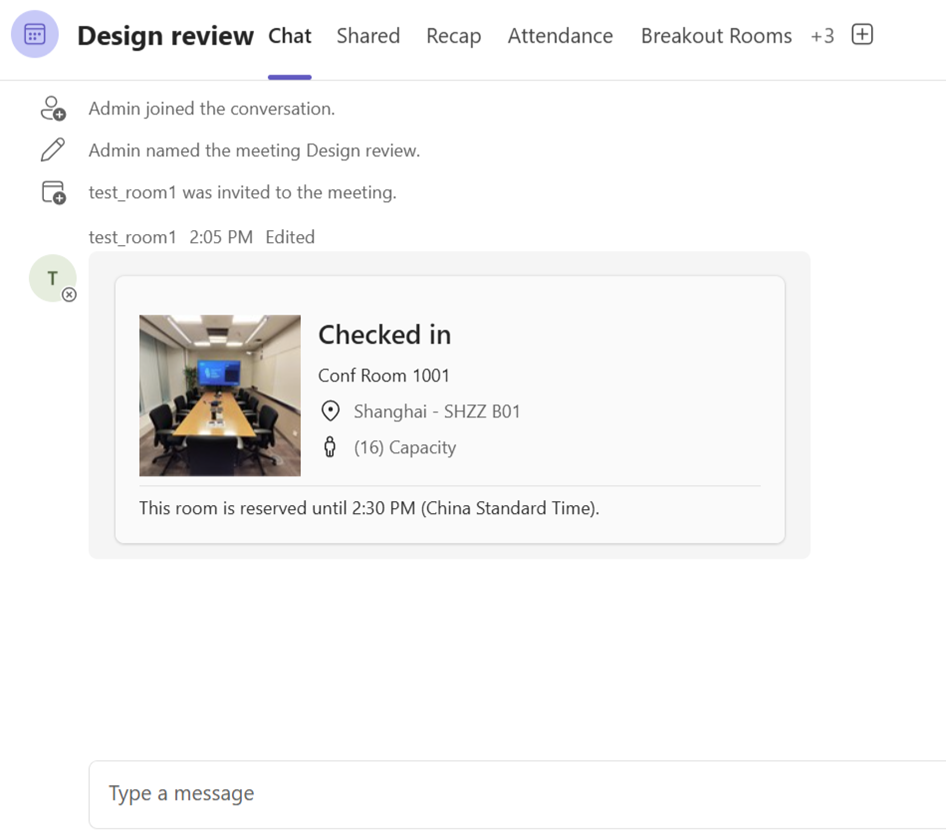
Task: Click the room-invited calendar icon
Action: tap(52, 192)
